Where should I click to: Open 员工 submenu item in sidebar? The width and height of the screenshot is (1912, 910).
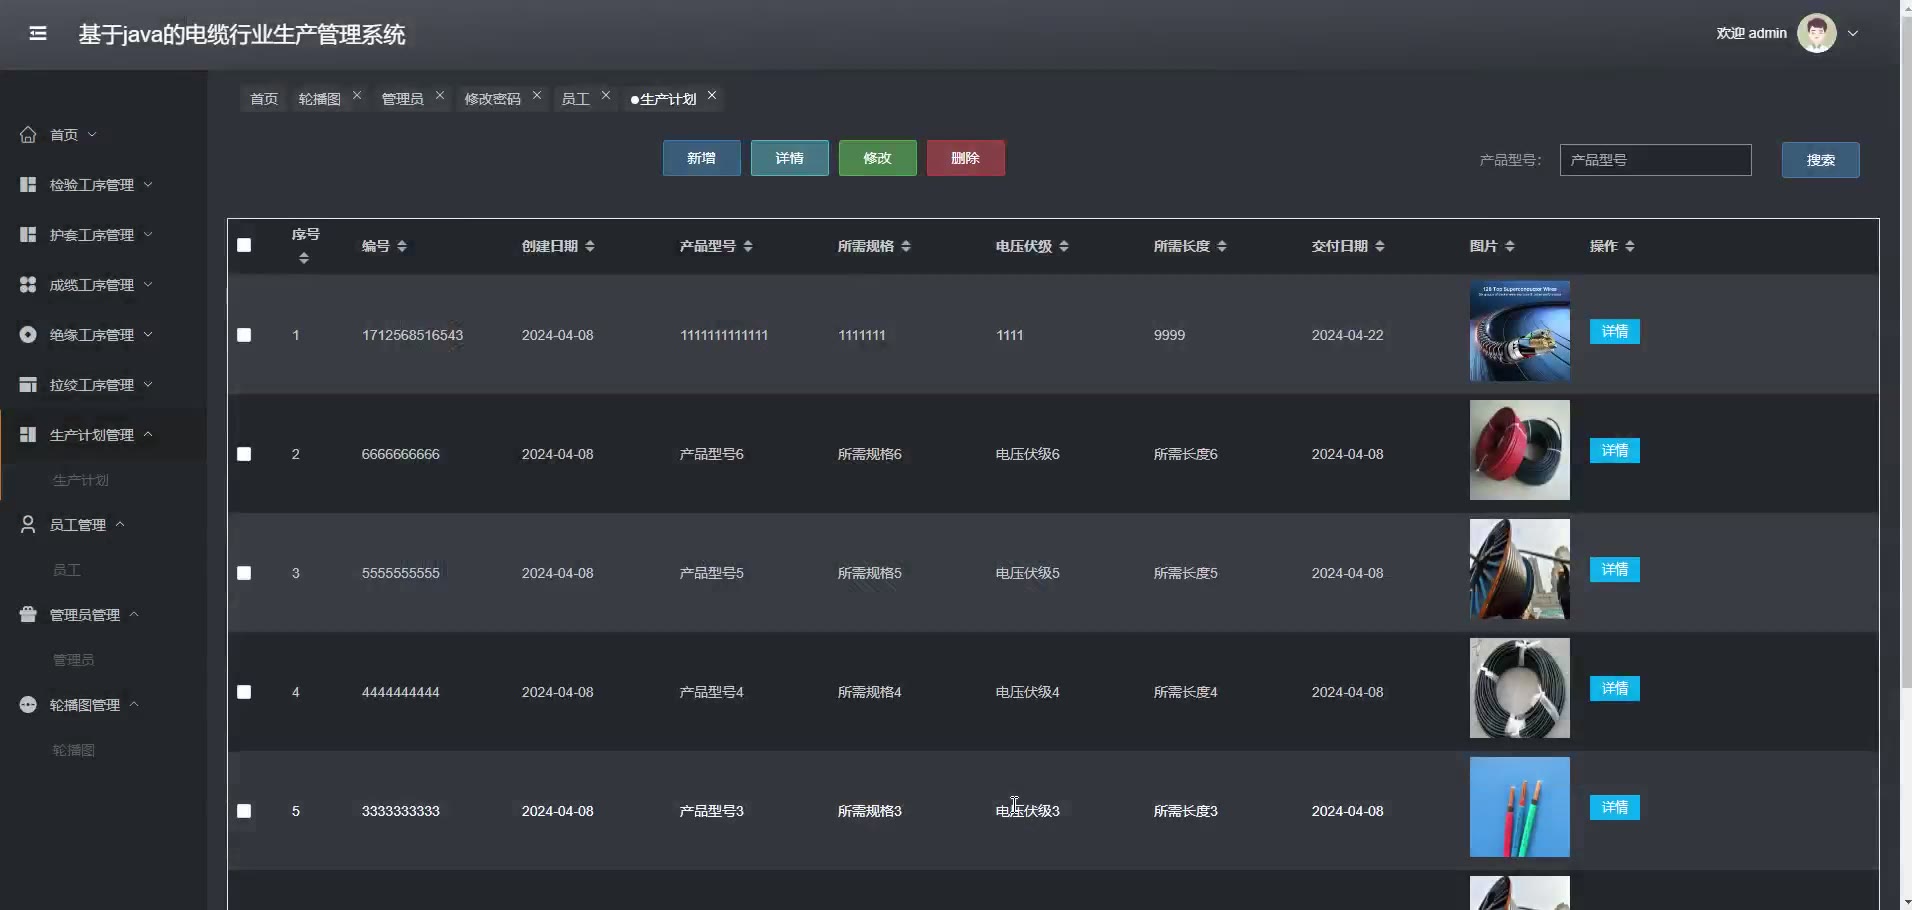point(67,570)
